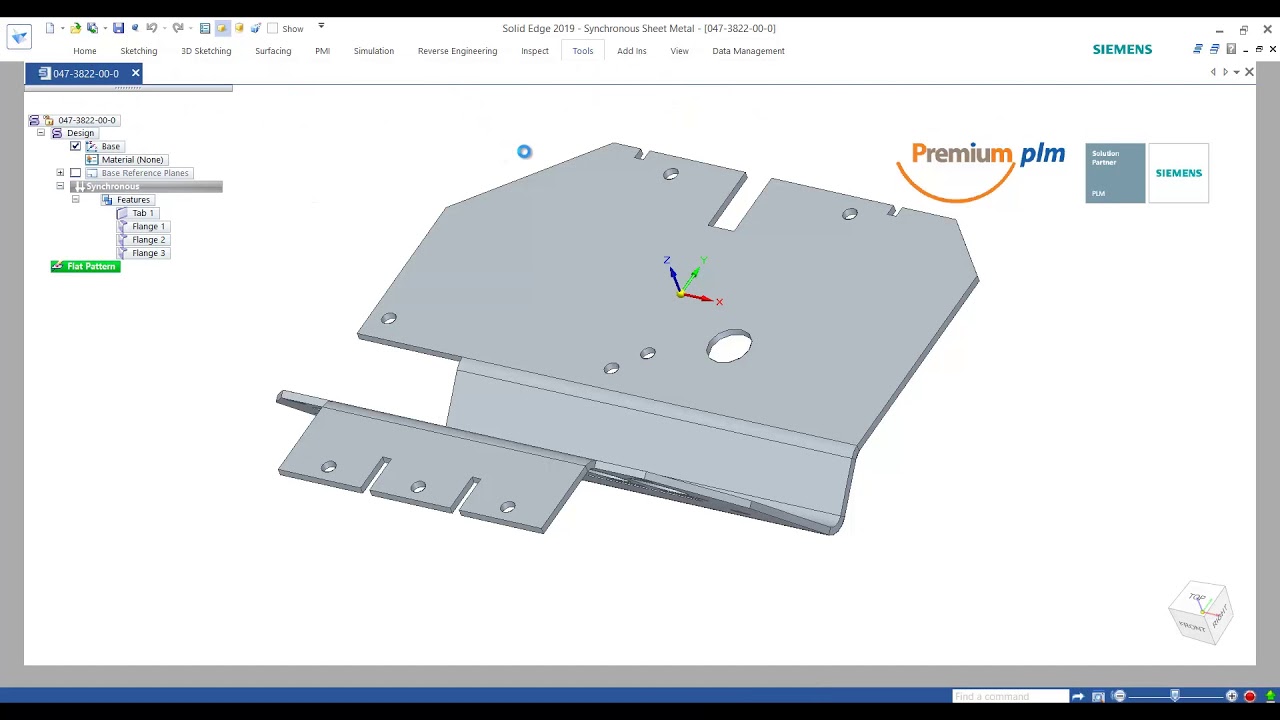Click the zoom slider handle
Viewport: 1280px width, 720px height.
tap(1175, 696)
